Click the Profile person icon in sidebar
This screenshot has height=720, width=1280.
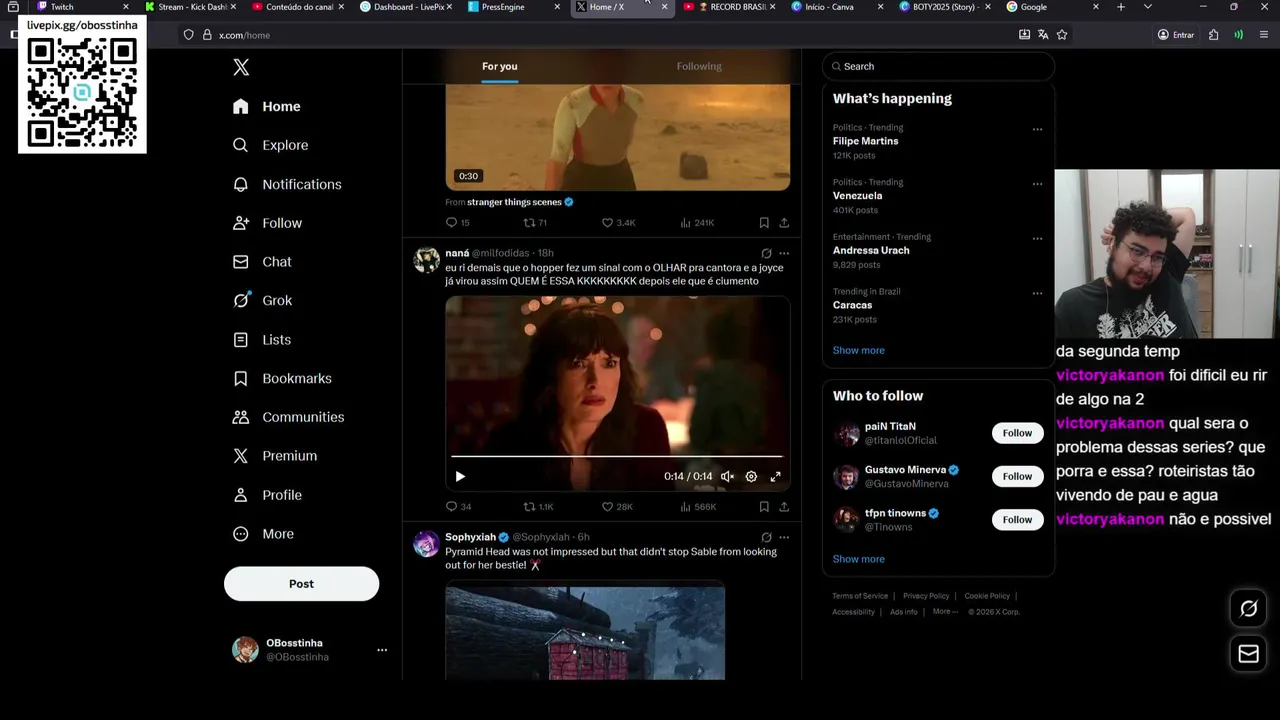(x=240, y=495)
